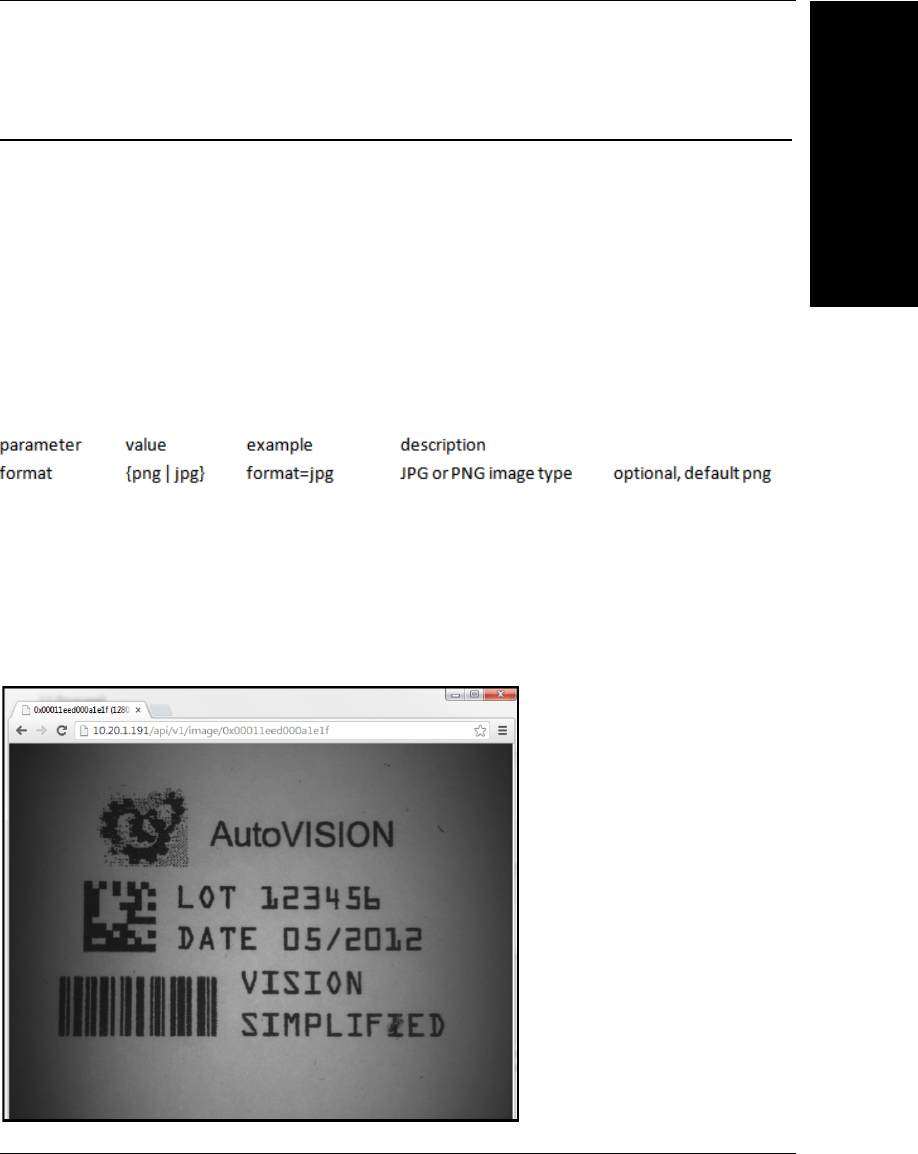
Task: Maximize the browser window
Action: click(x=475, y=694)
